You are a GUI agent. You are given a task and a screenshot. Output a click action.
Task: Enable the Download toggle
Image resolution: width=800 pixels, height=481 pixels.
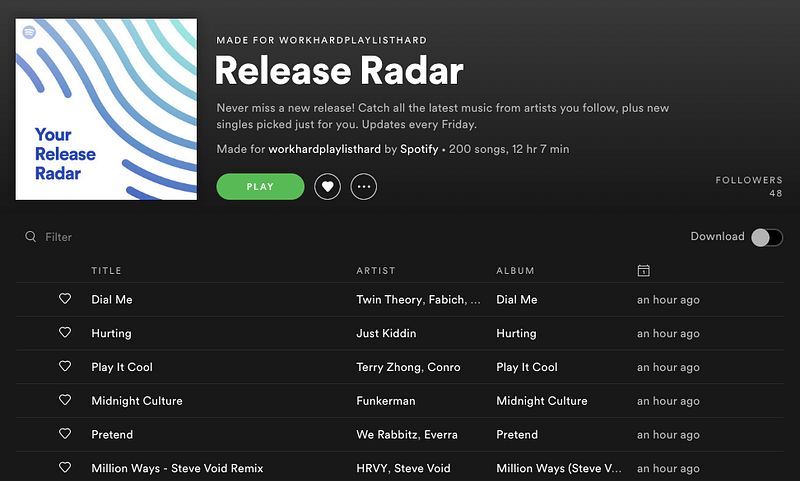point(767,237)
